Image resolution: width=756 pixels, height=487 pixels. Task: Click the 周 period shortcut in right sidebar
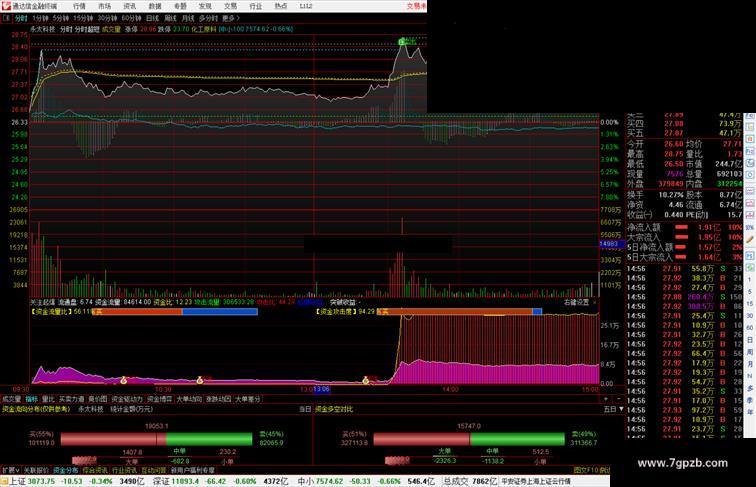click(x=750, y=352)
